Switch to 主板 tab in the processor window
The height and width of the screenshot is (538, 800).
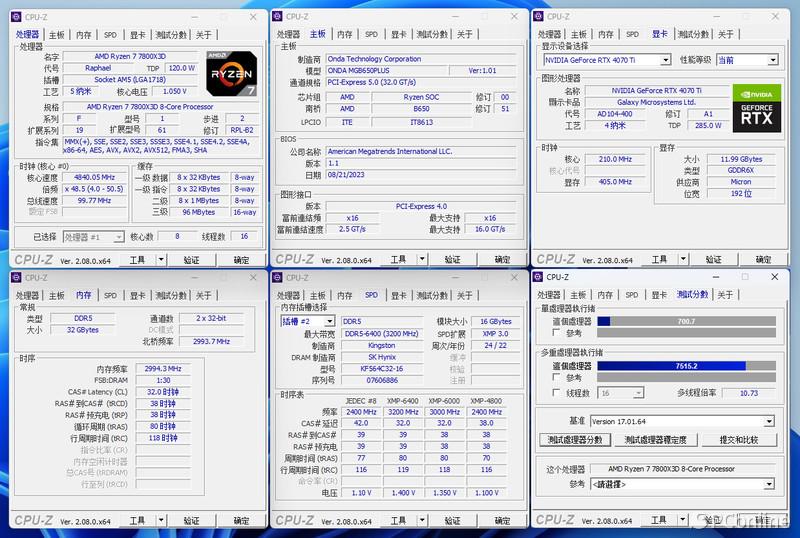[57, 35]
